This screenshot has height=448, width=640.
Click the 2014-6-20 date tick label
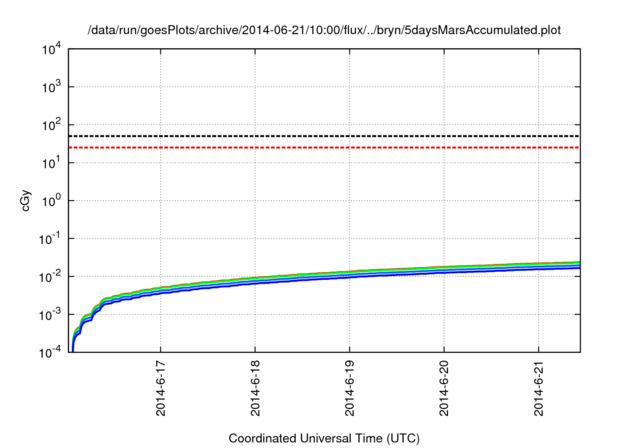[x=444, y=388]
